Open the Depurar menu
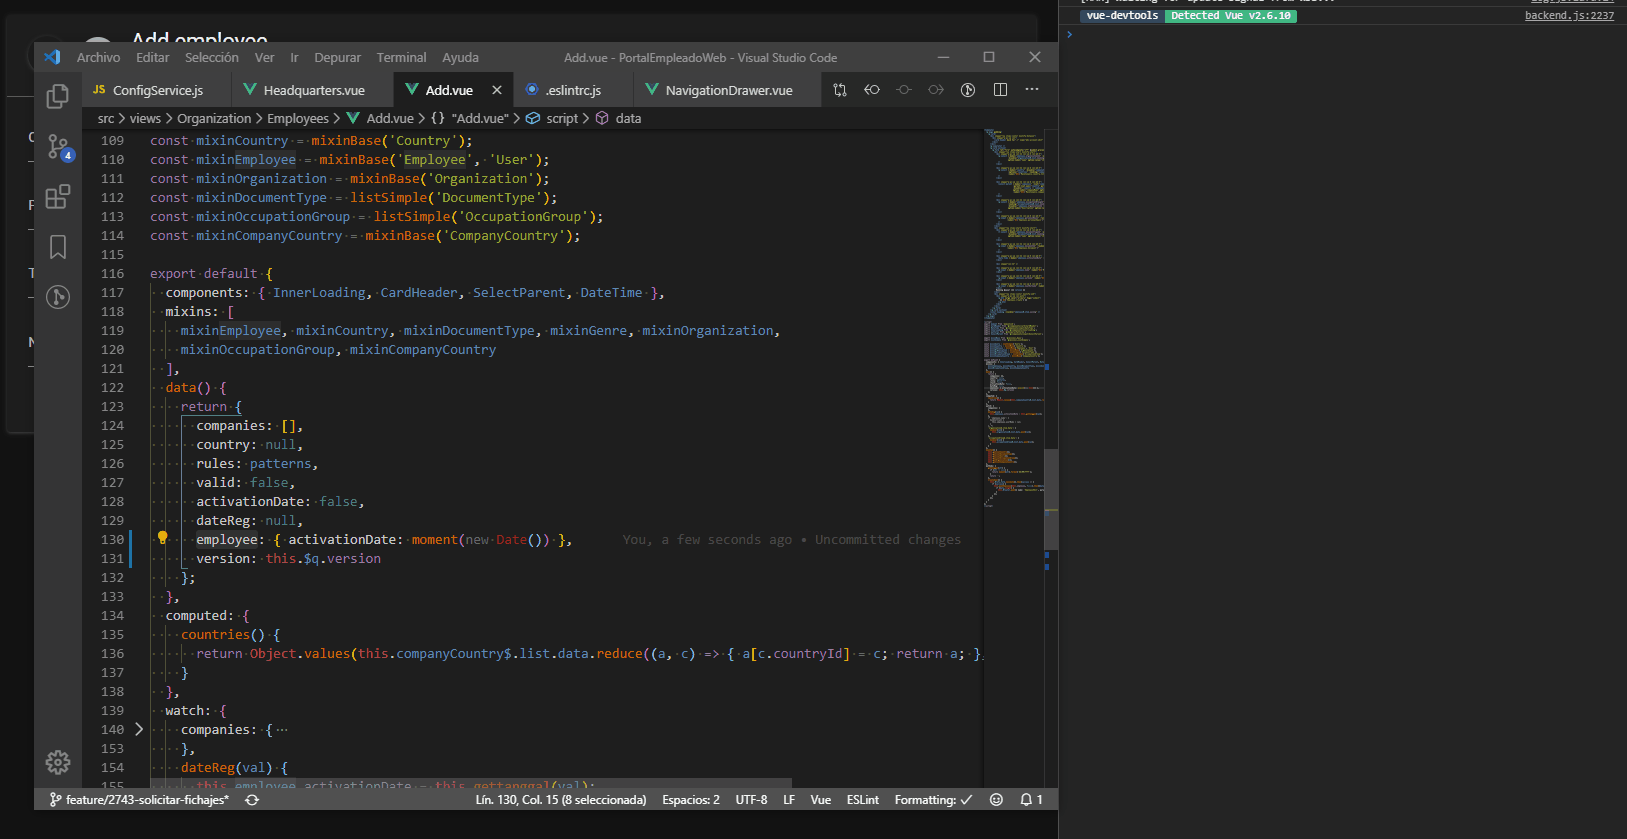Viewport: 1627px width, 839px height. tap(338, 58)
